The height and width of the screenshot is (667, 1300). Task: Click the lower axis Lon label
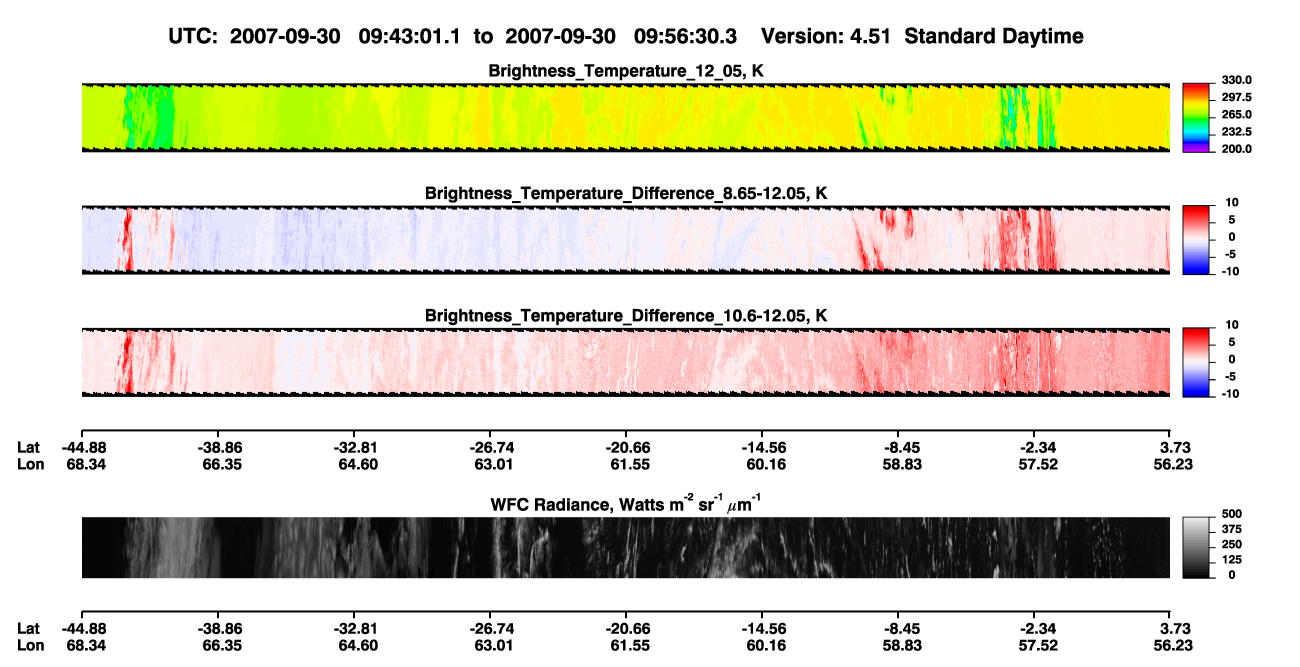(29, 644)
